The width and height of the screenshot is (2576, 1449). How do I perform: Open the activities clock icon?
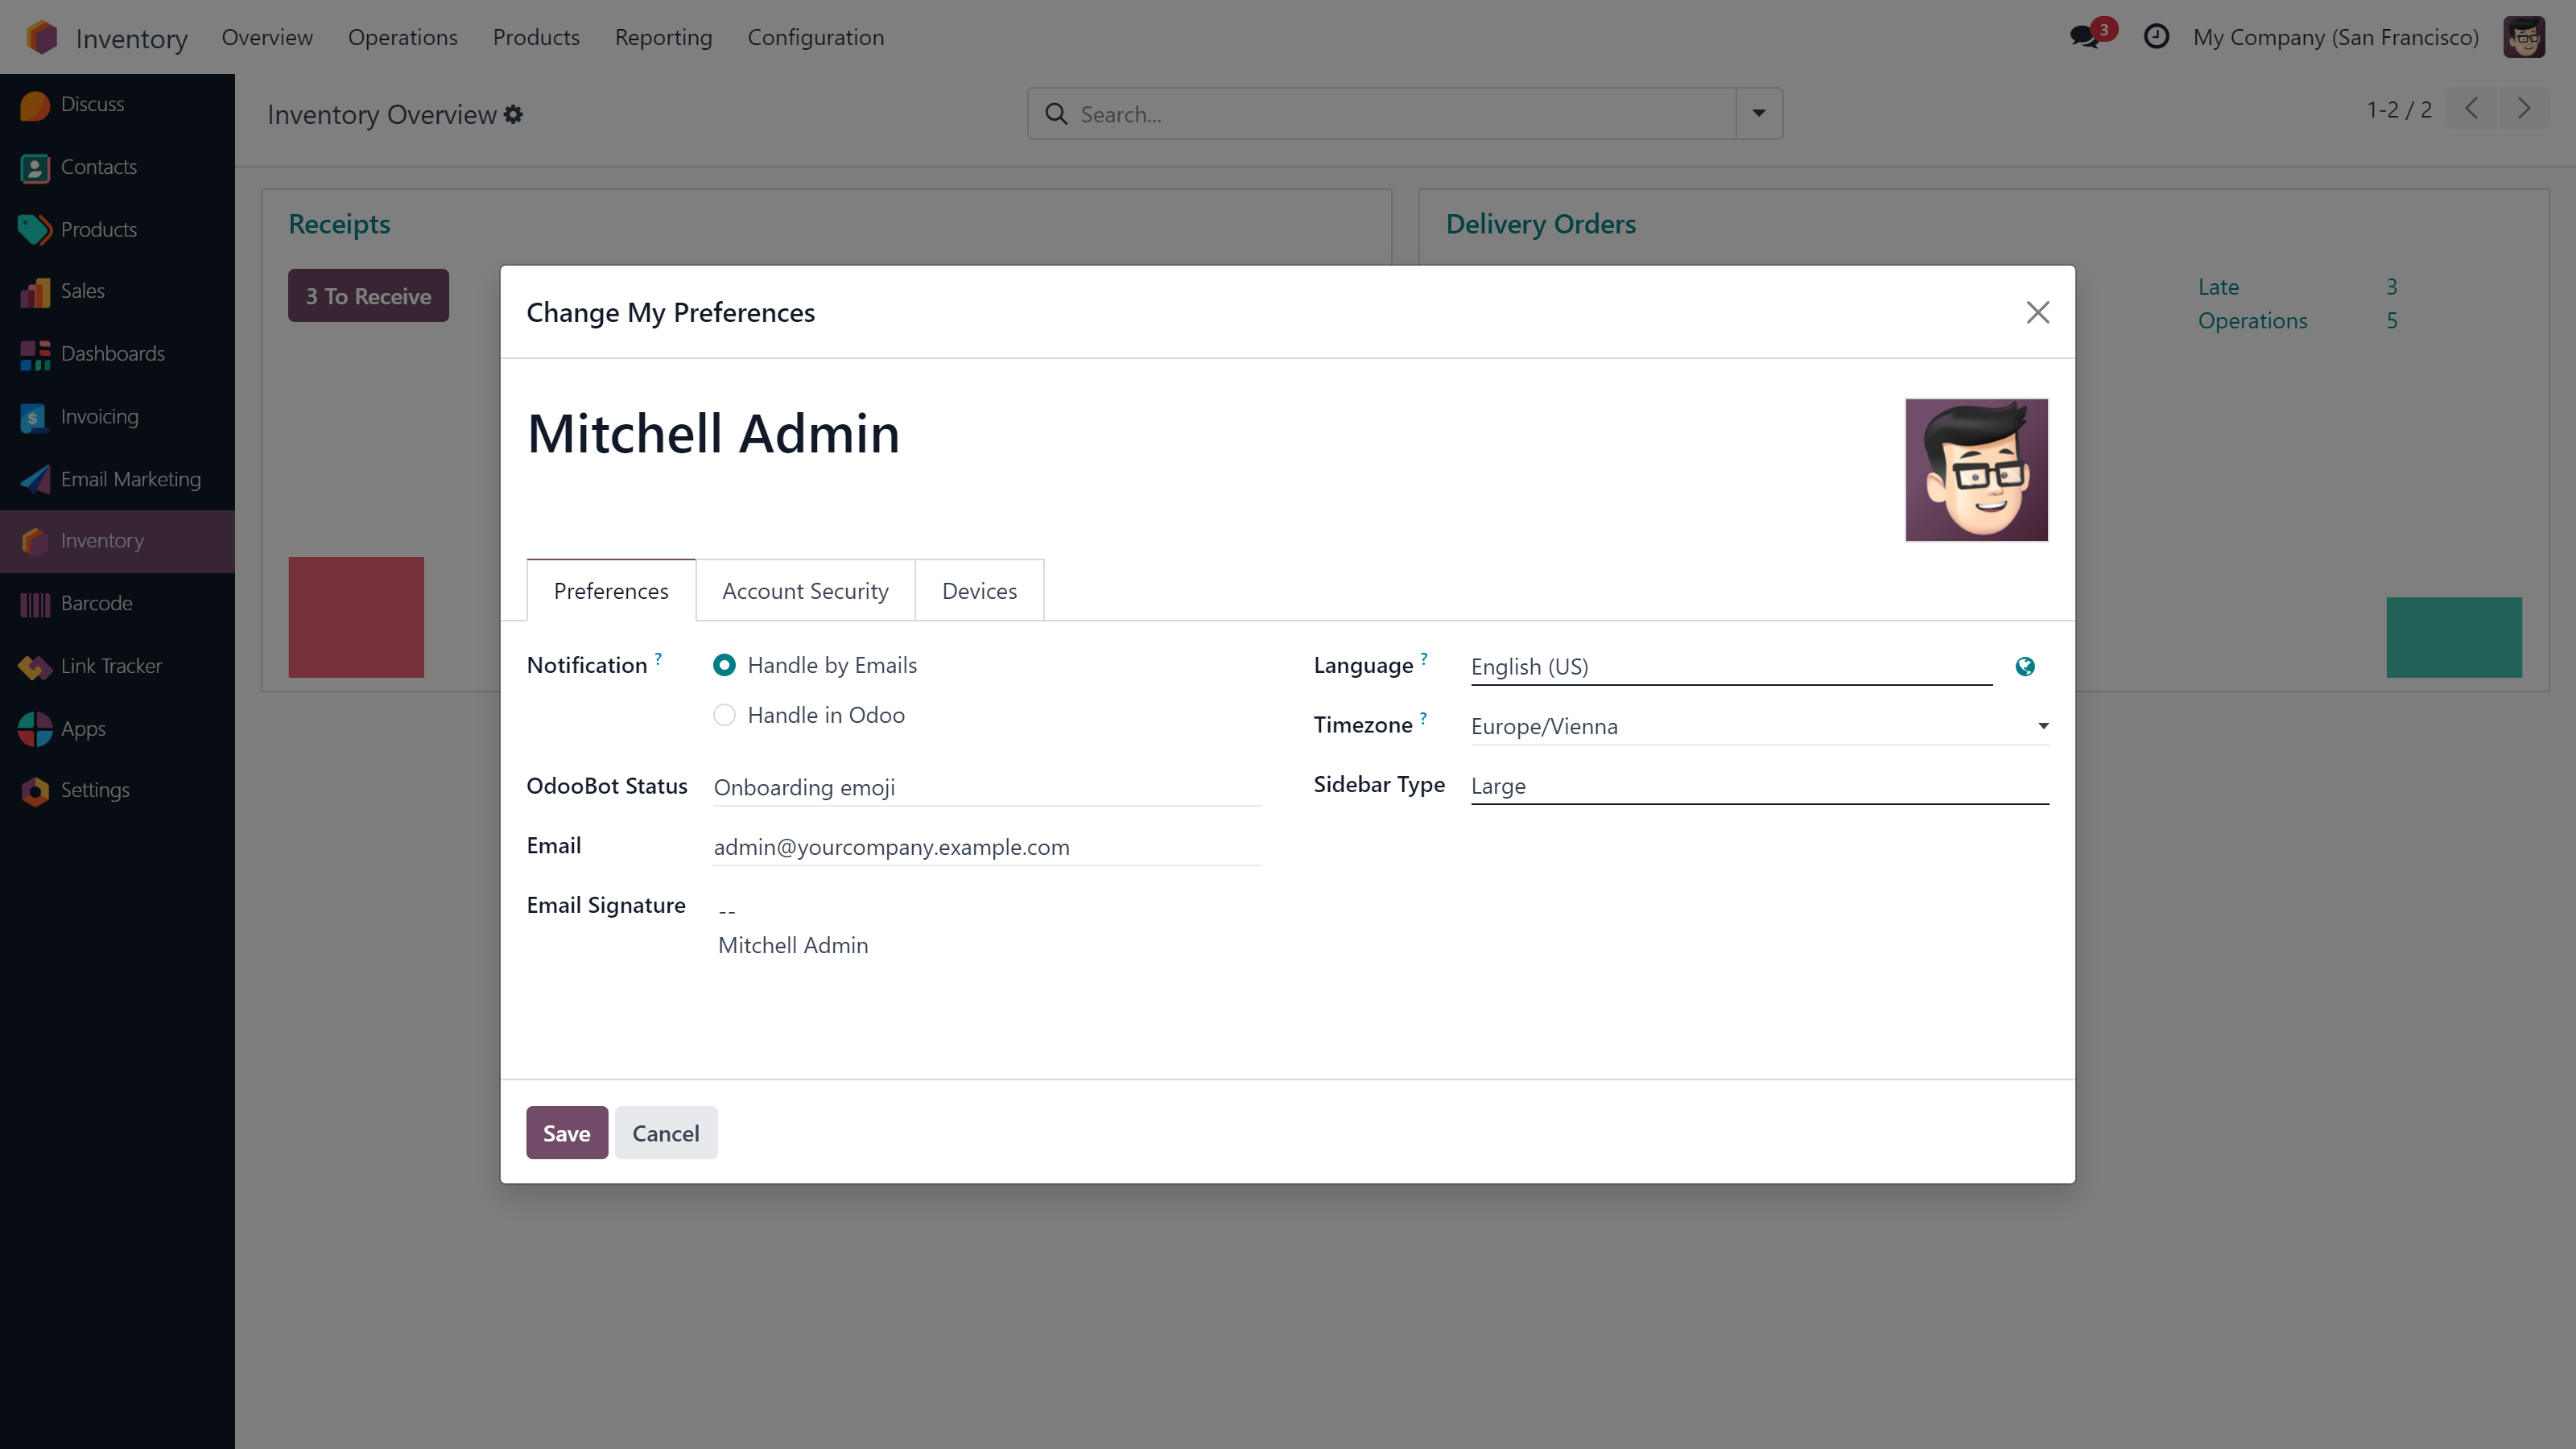[2156, 37]
